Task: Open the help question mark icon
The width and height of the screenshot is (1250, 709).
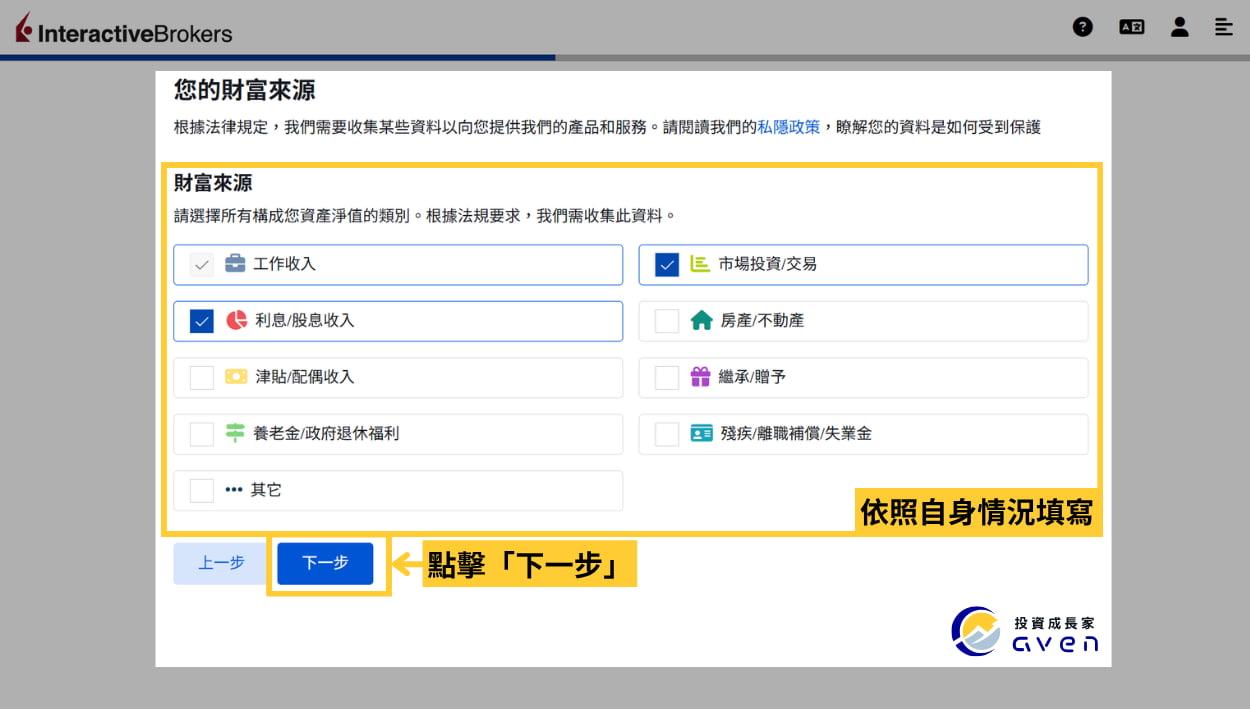Action: 1083,27
